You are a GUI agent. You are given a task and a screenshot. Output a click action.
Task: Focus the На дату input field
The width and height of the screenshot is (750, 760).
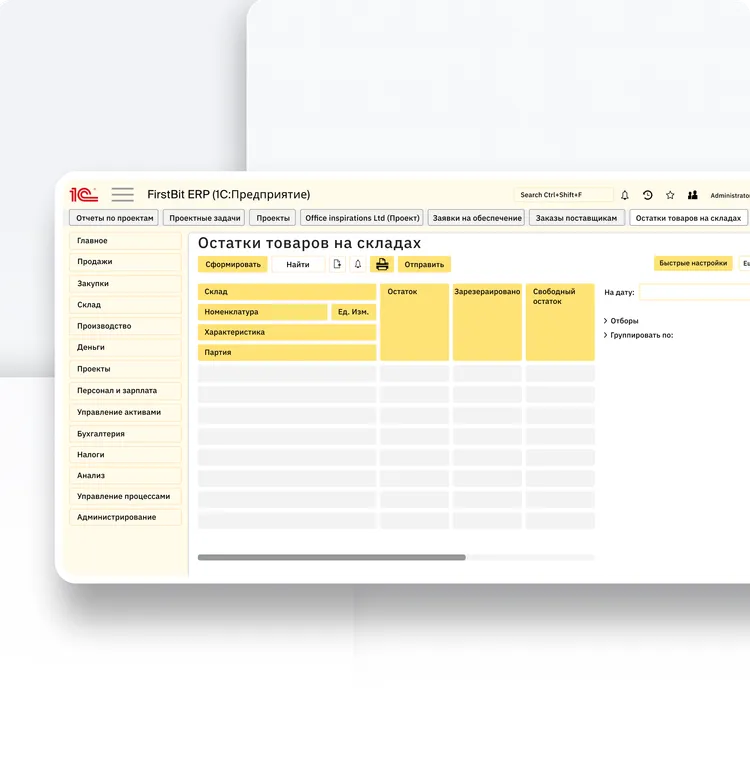[x=694, y=292]
